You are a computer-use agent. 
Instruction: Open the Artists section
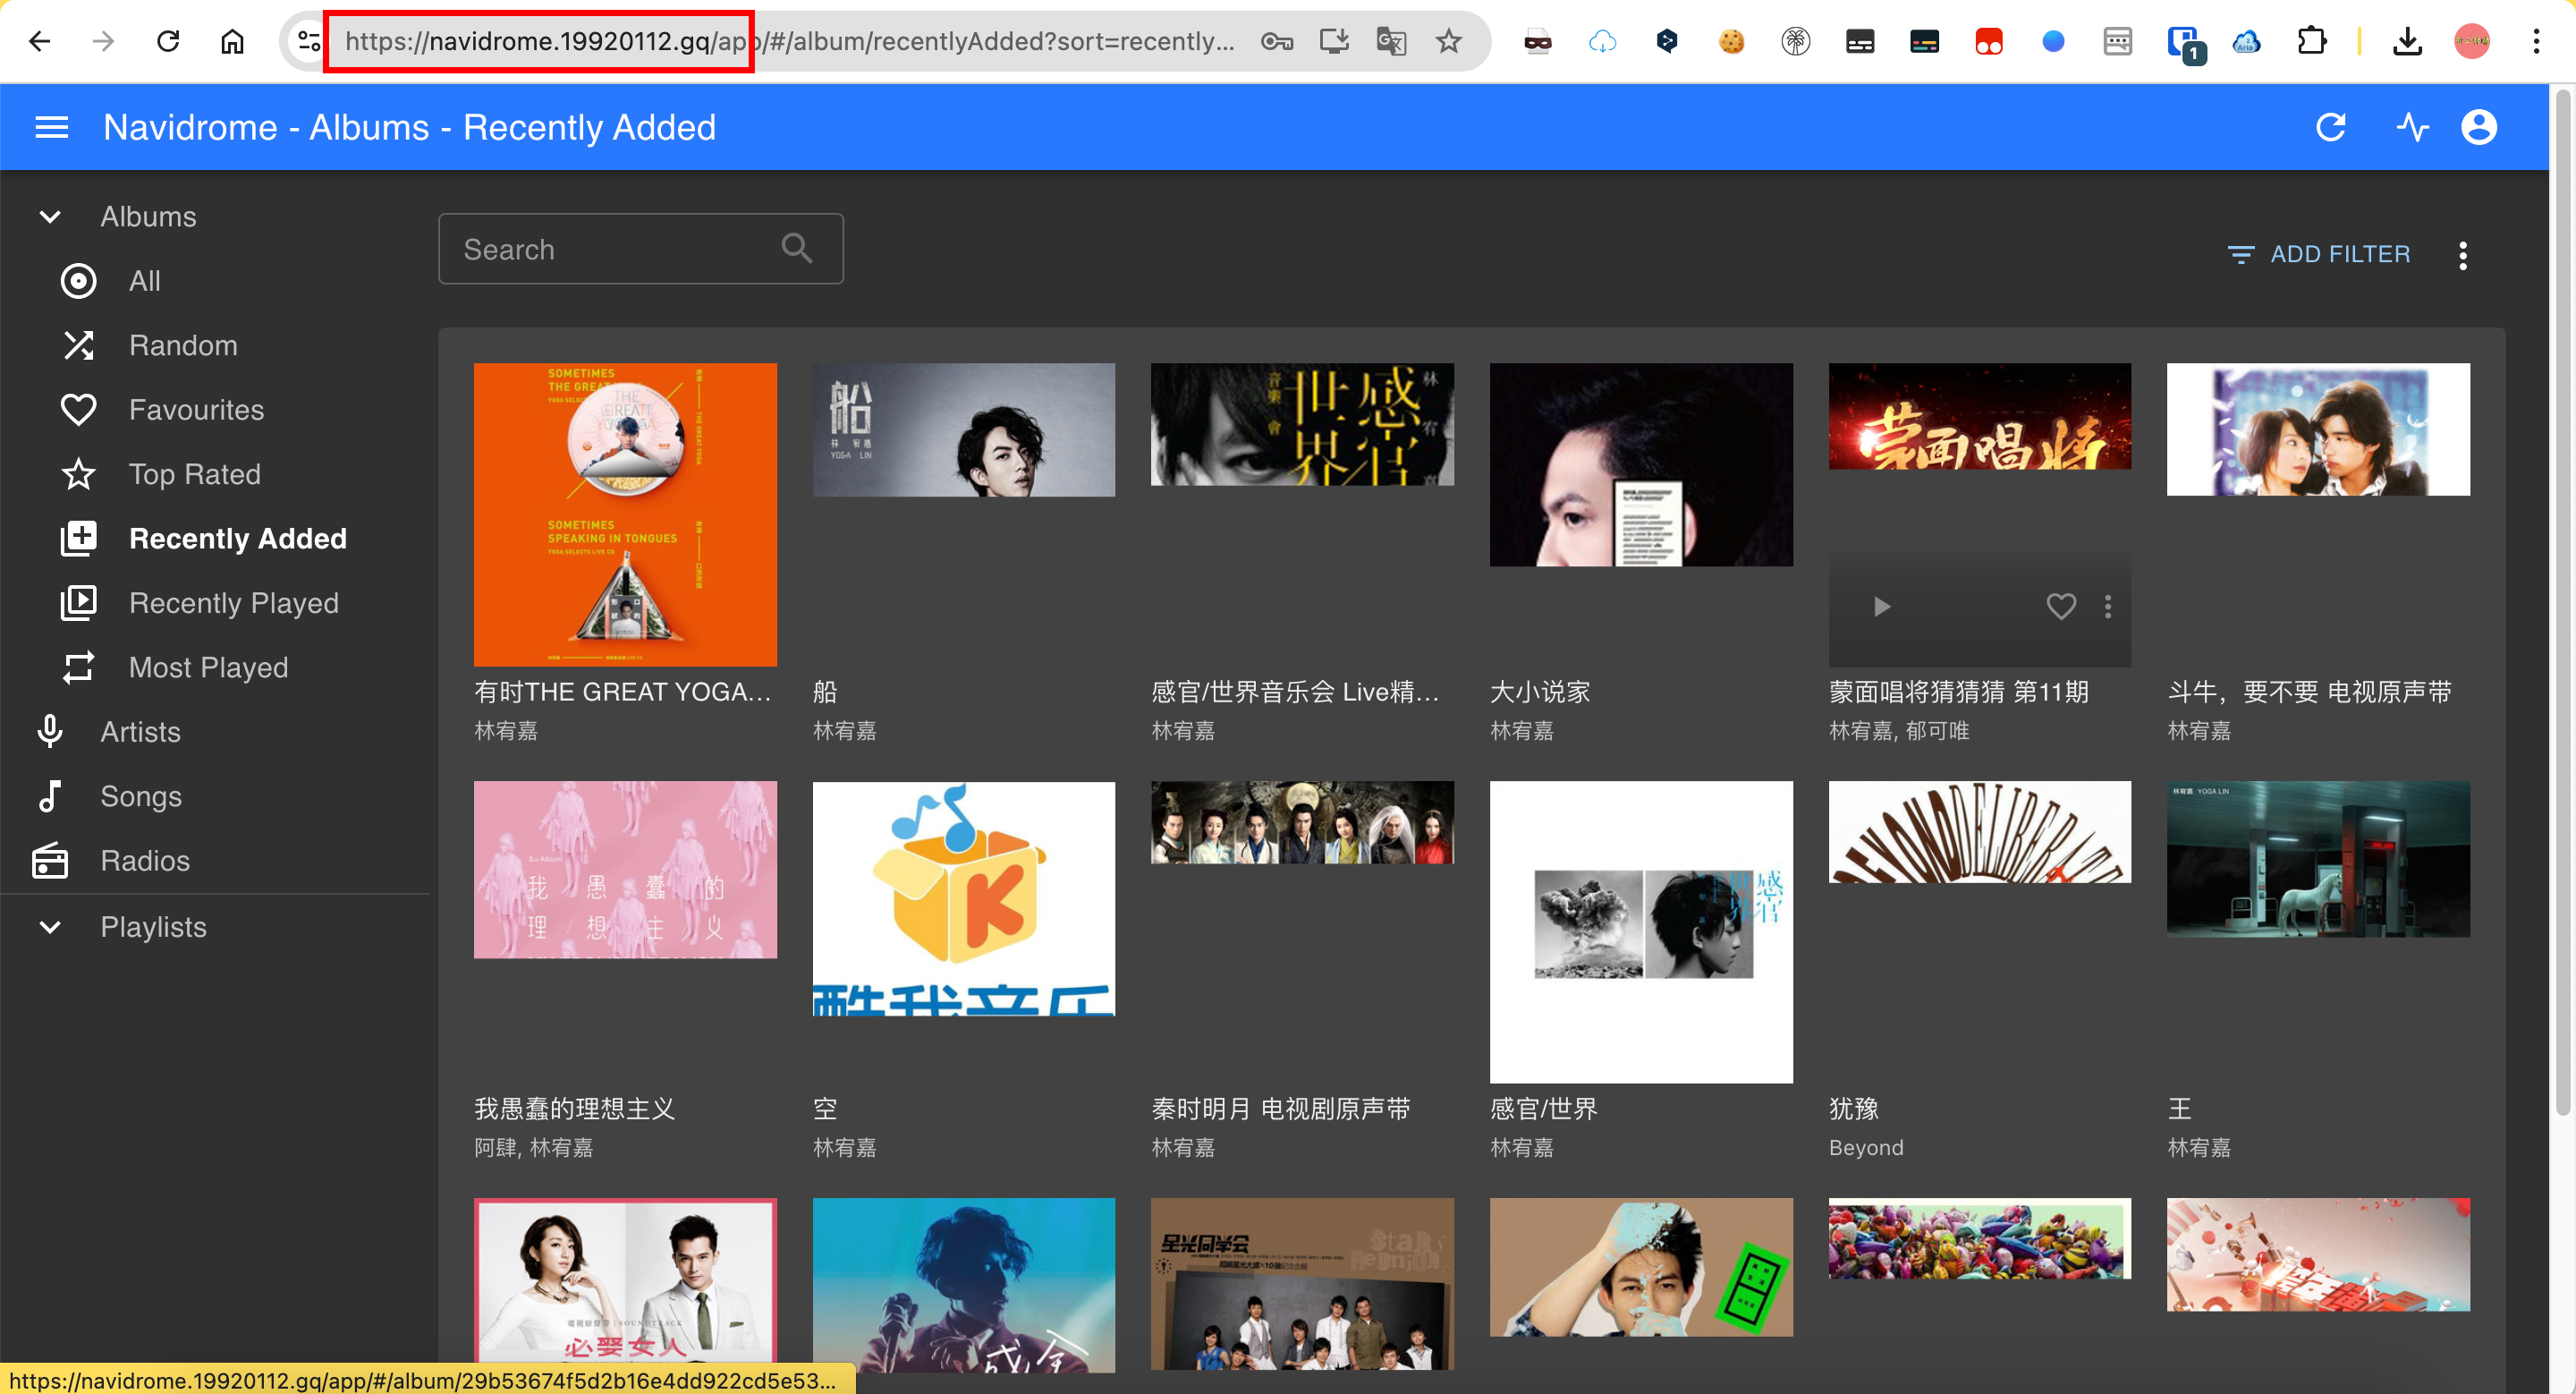(140, 731)
